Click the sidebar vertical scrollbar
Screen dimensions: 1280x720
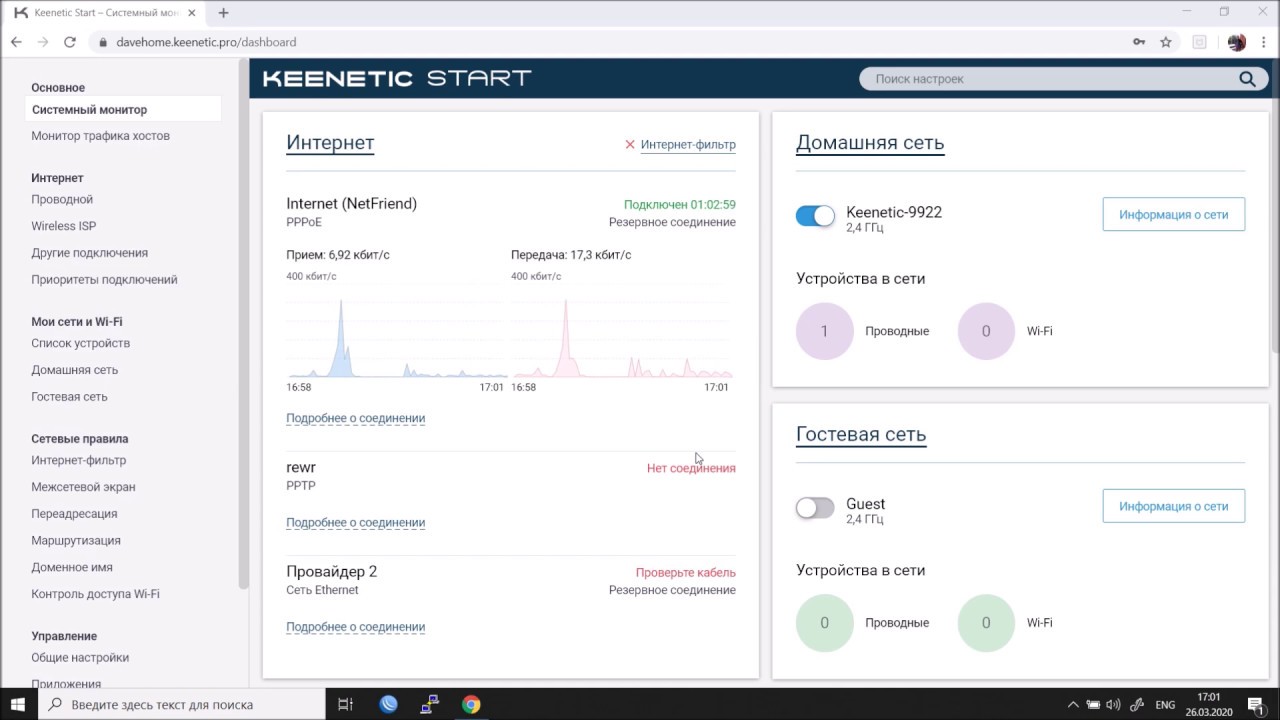[243, 325]
